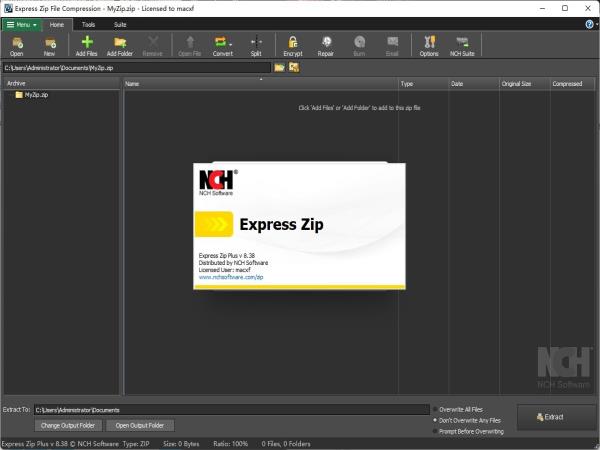Sort by the Date column header

[474, 84]
